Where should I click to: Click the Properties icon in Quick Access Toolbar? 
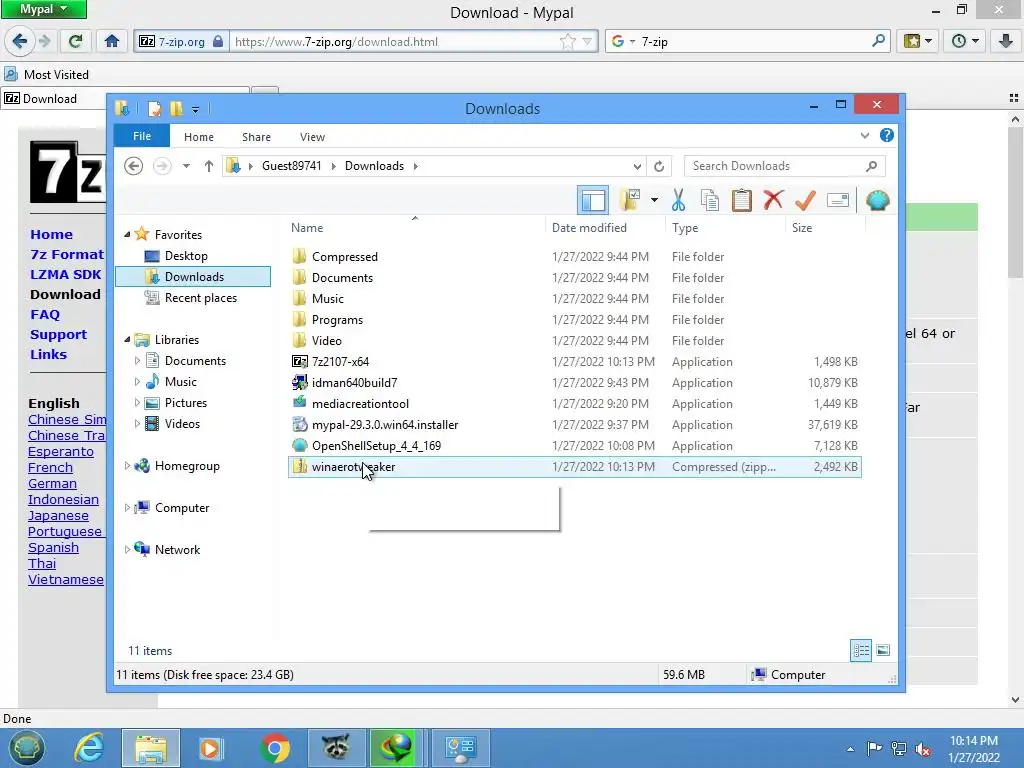tap(154, 108)
